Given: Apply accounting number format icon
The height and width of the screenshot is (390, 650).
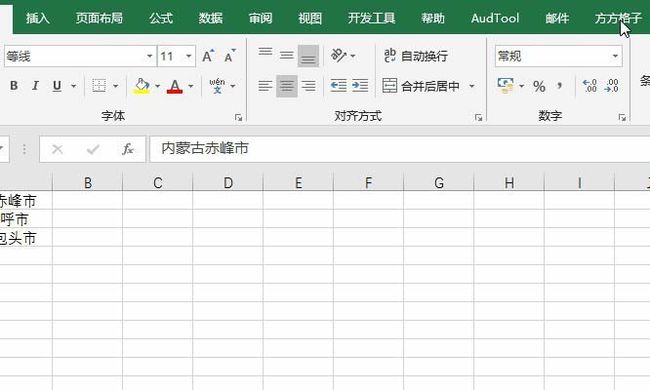Looking at the screenshot, I should [x=505, y=86].
